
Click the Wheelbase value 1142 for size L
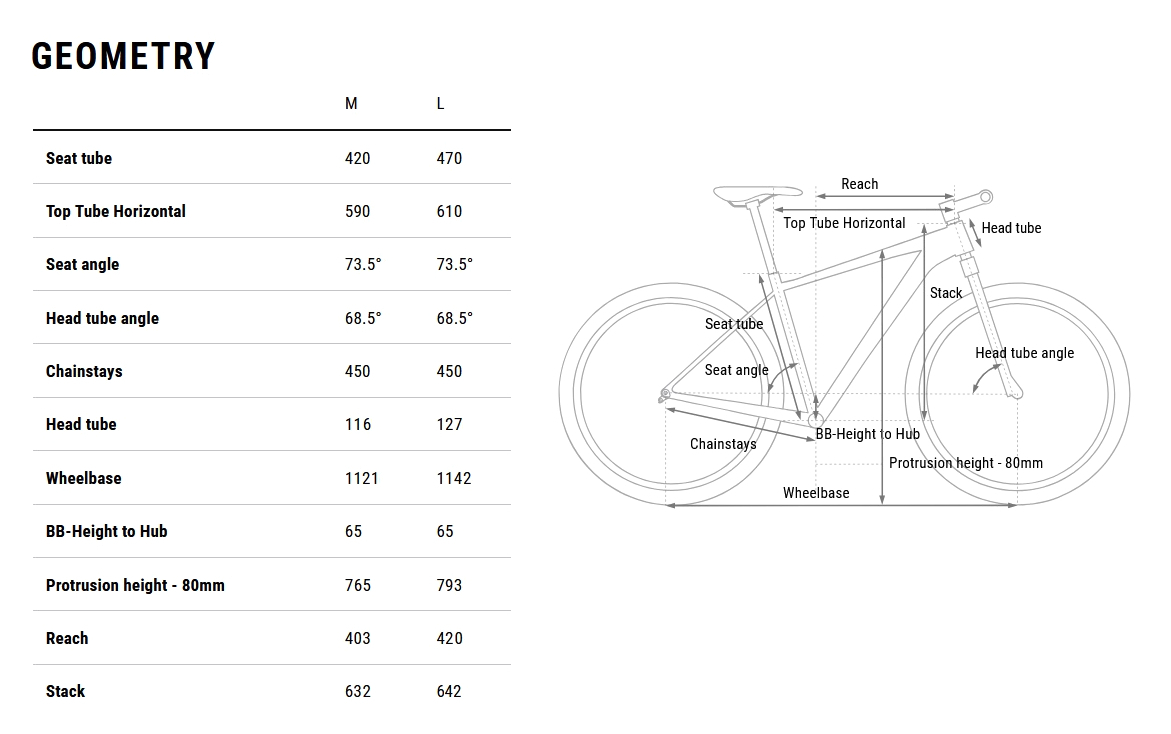(453, 478)
